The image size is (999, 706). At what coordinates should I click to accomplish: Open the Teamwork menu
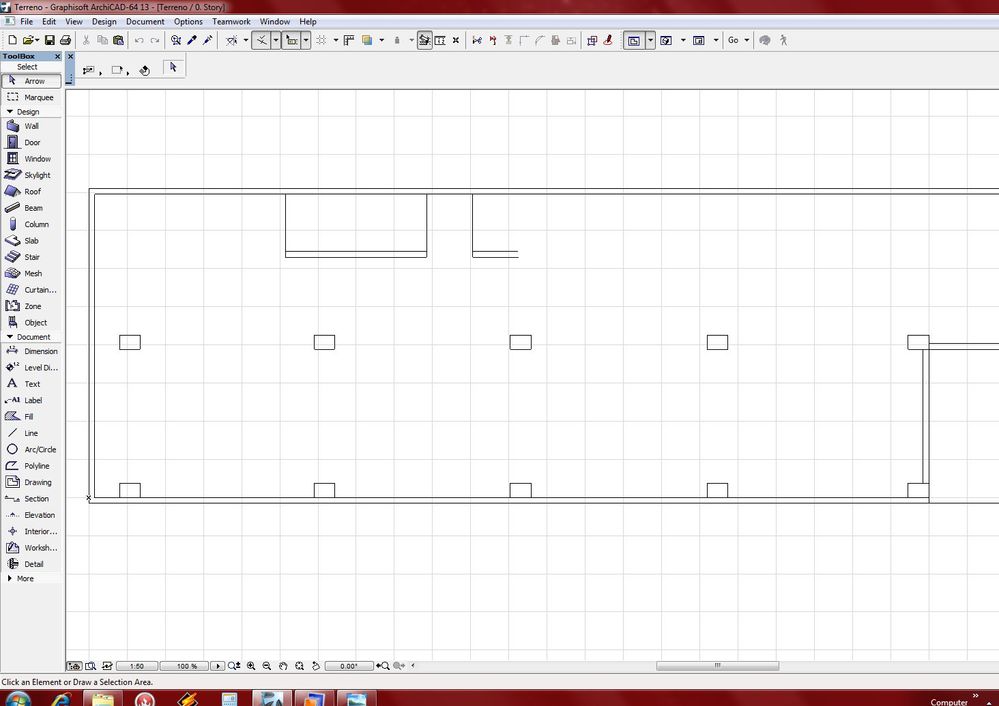[x=231, y=22]
